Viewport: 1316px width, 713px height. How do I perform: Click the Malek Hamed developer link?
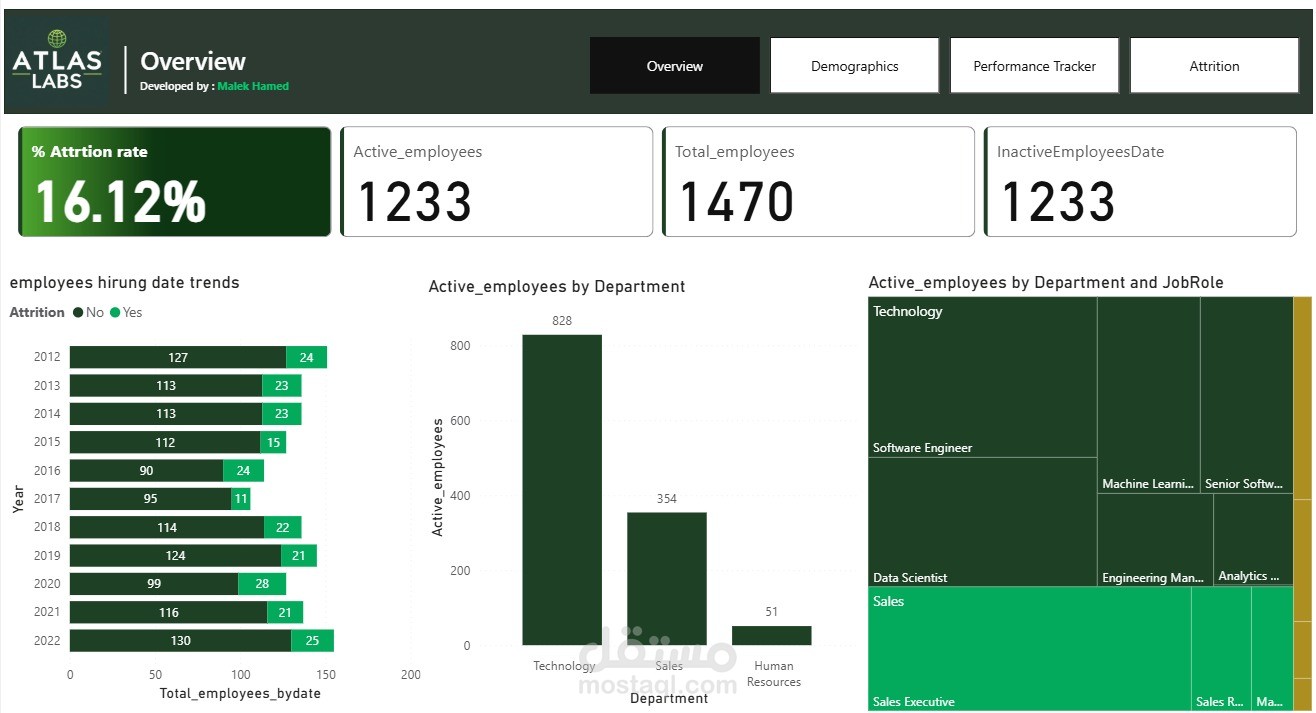pyautogui.click(x=251, y=86)
